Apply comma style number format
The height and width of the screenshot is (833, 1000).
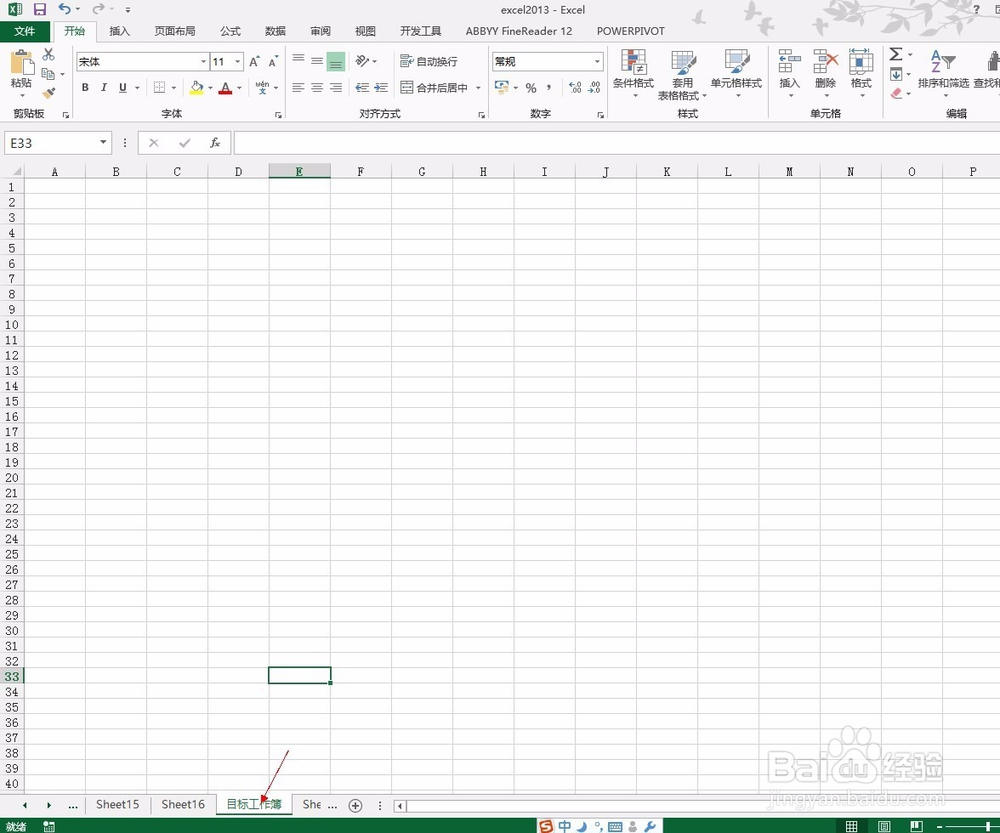548,88
